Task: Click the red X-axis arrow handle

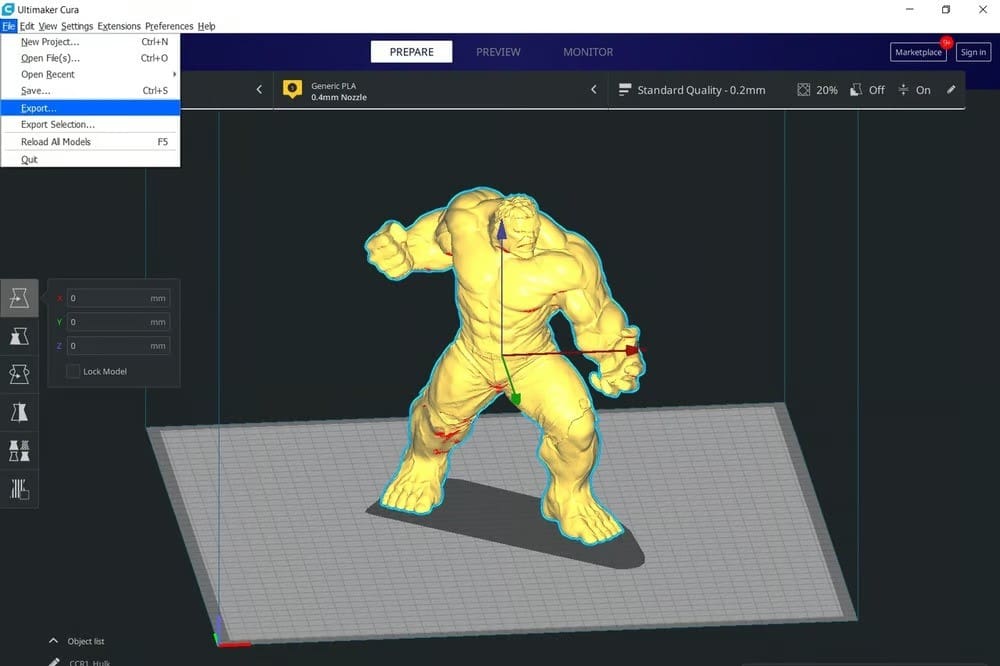Action: coord(632,350)
